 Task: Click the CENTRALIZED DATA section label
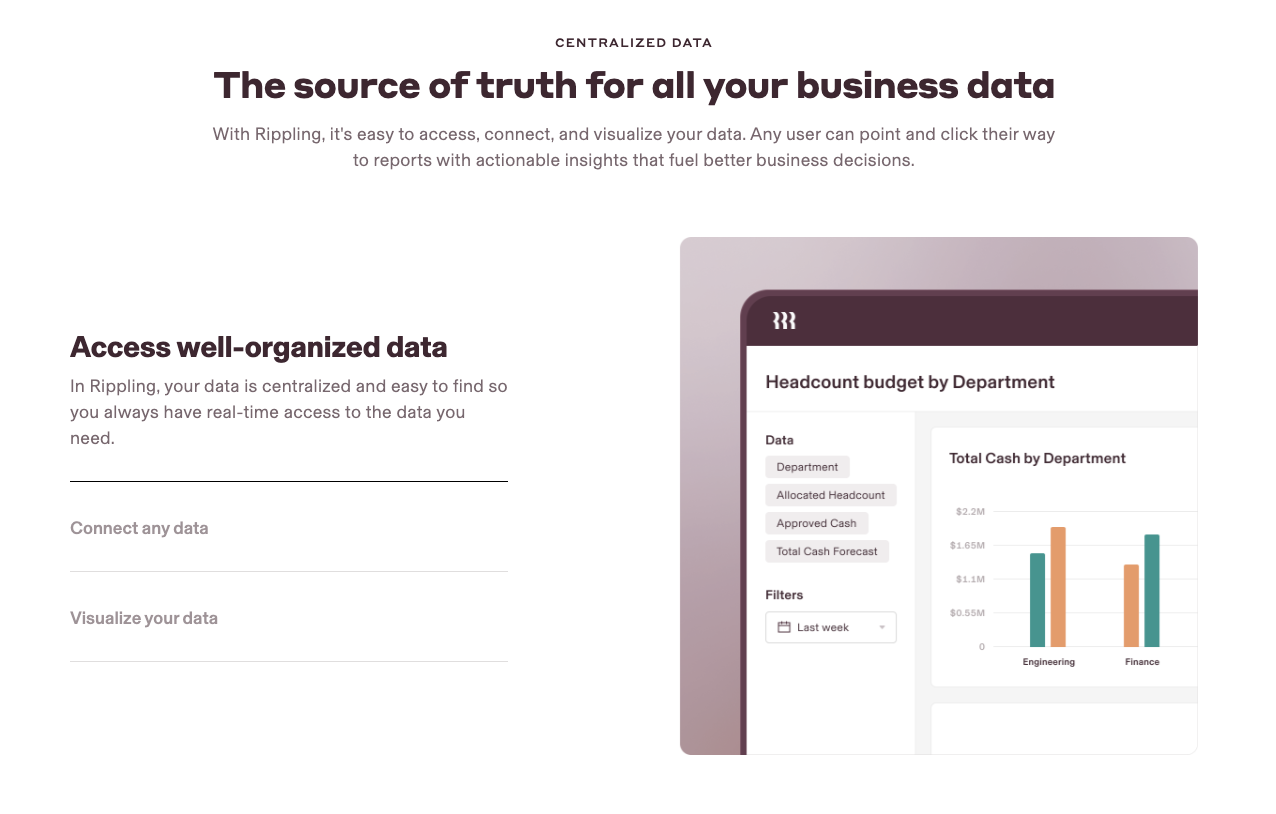[x=633, y=43]
